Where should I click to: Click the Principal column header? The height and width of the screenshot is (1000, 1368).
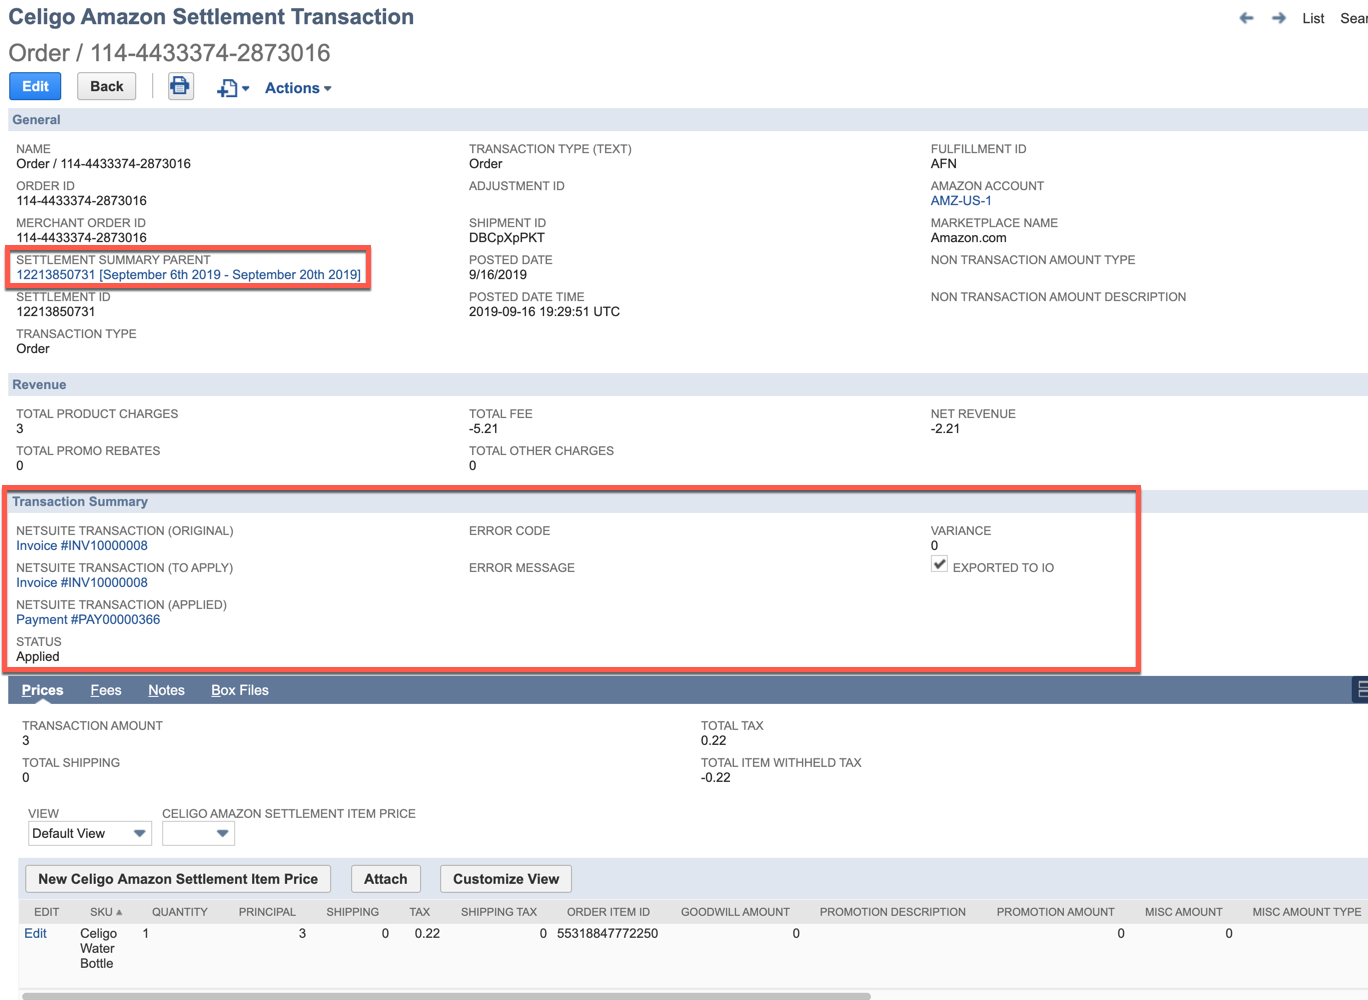point(267,912)
